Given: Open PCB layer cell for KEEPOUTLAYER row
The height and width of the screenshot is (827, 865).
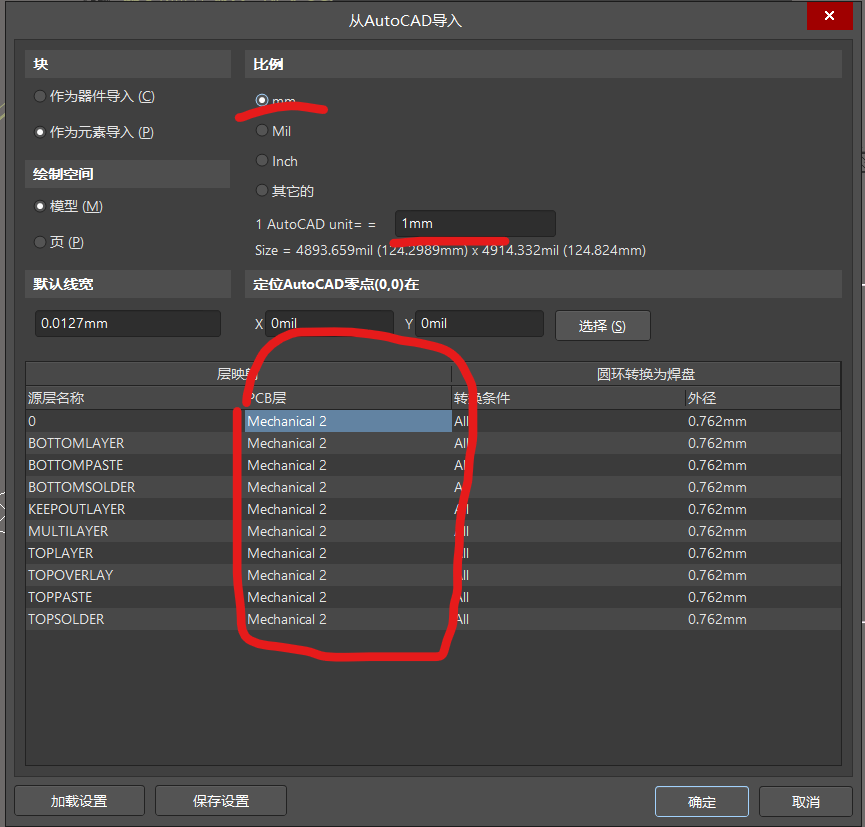Looking at the screenshot, I should tap(348, 509).
